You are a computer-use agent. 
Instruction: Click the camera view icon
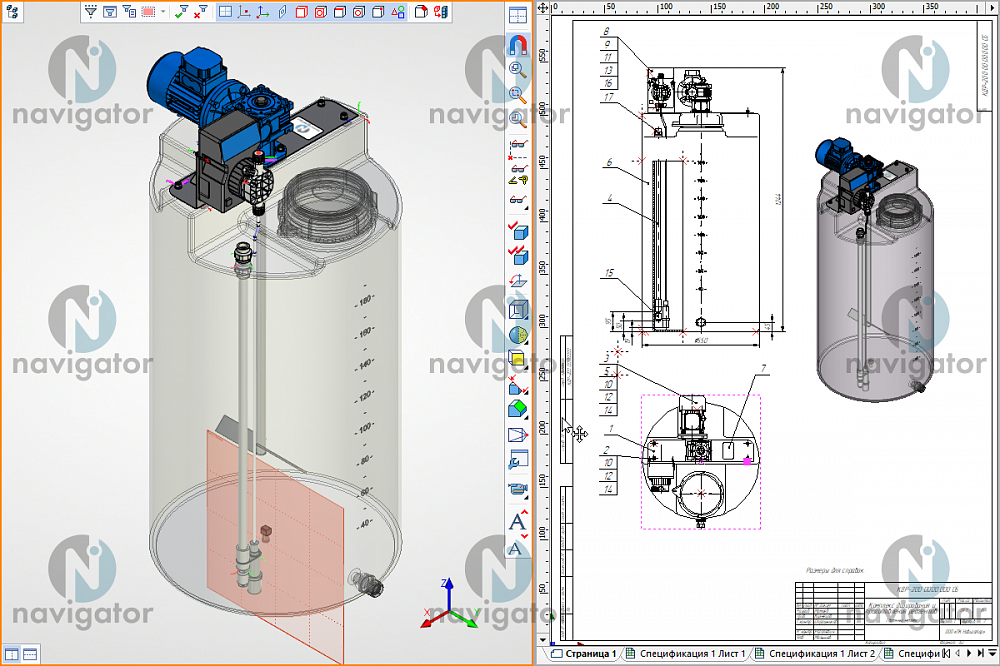[x=518, y=489]
